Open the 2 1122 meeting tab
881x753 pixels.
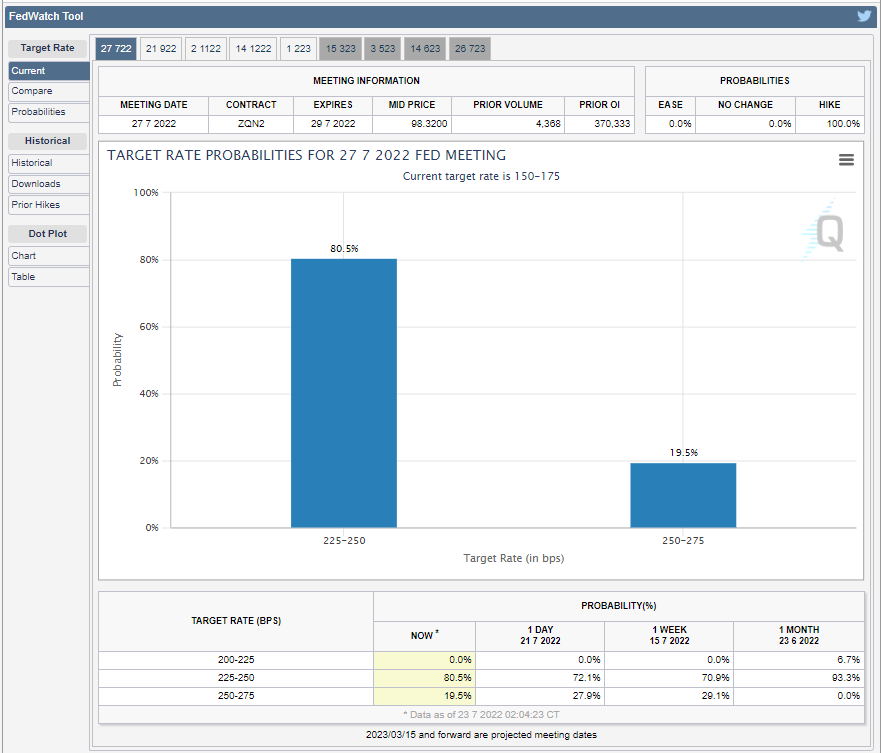tap(205, 48)
